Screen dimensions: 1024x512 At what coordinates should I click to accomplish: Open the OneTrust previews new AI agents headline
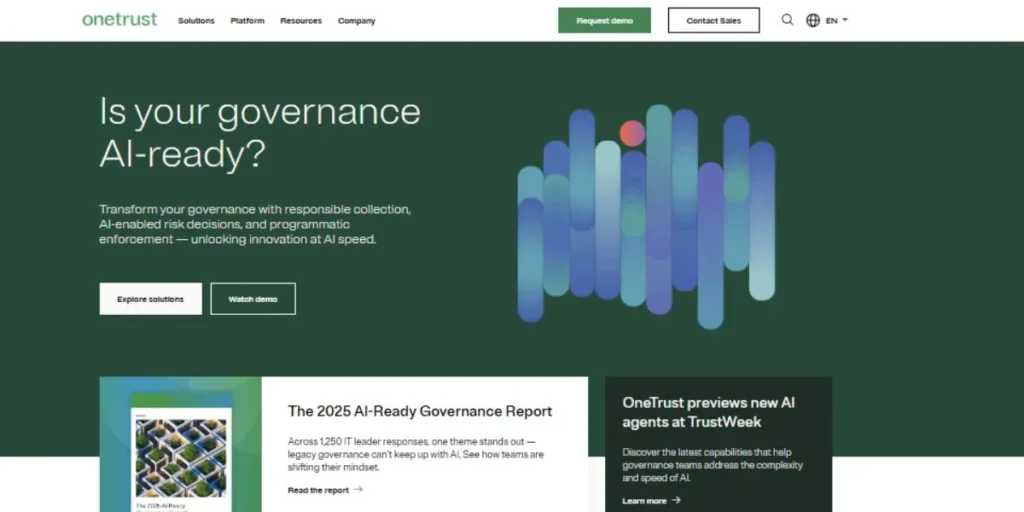point(708,412)
